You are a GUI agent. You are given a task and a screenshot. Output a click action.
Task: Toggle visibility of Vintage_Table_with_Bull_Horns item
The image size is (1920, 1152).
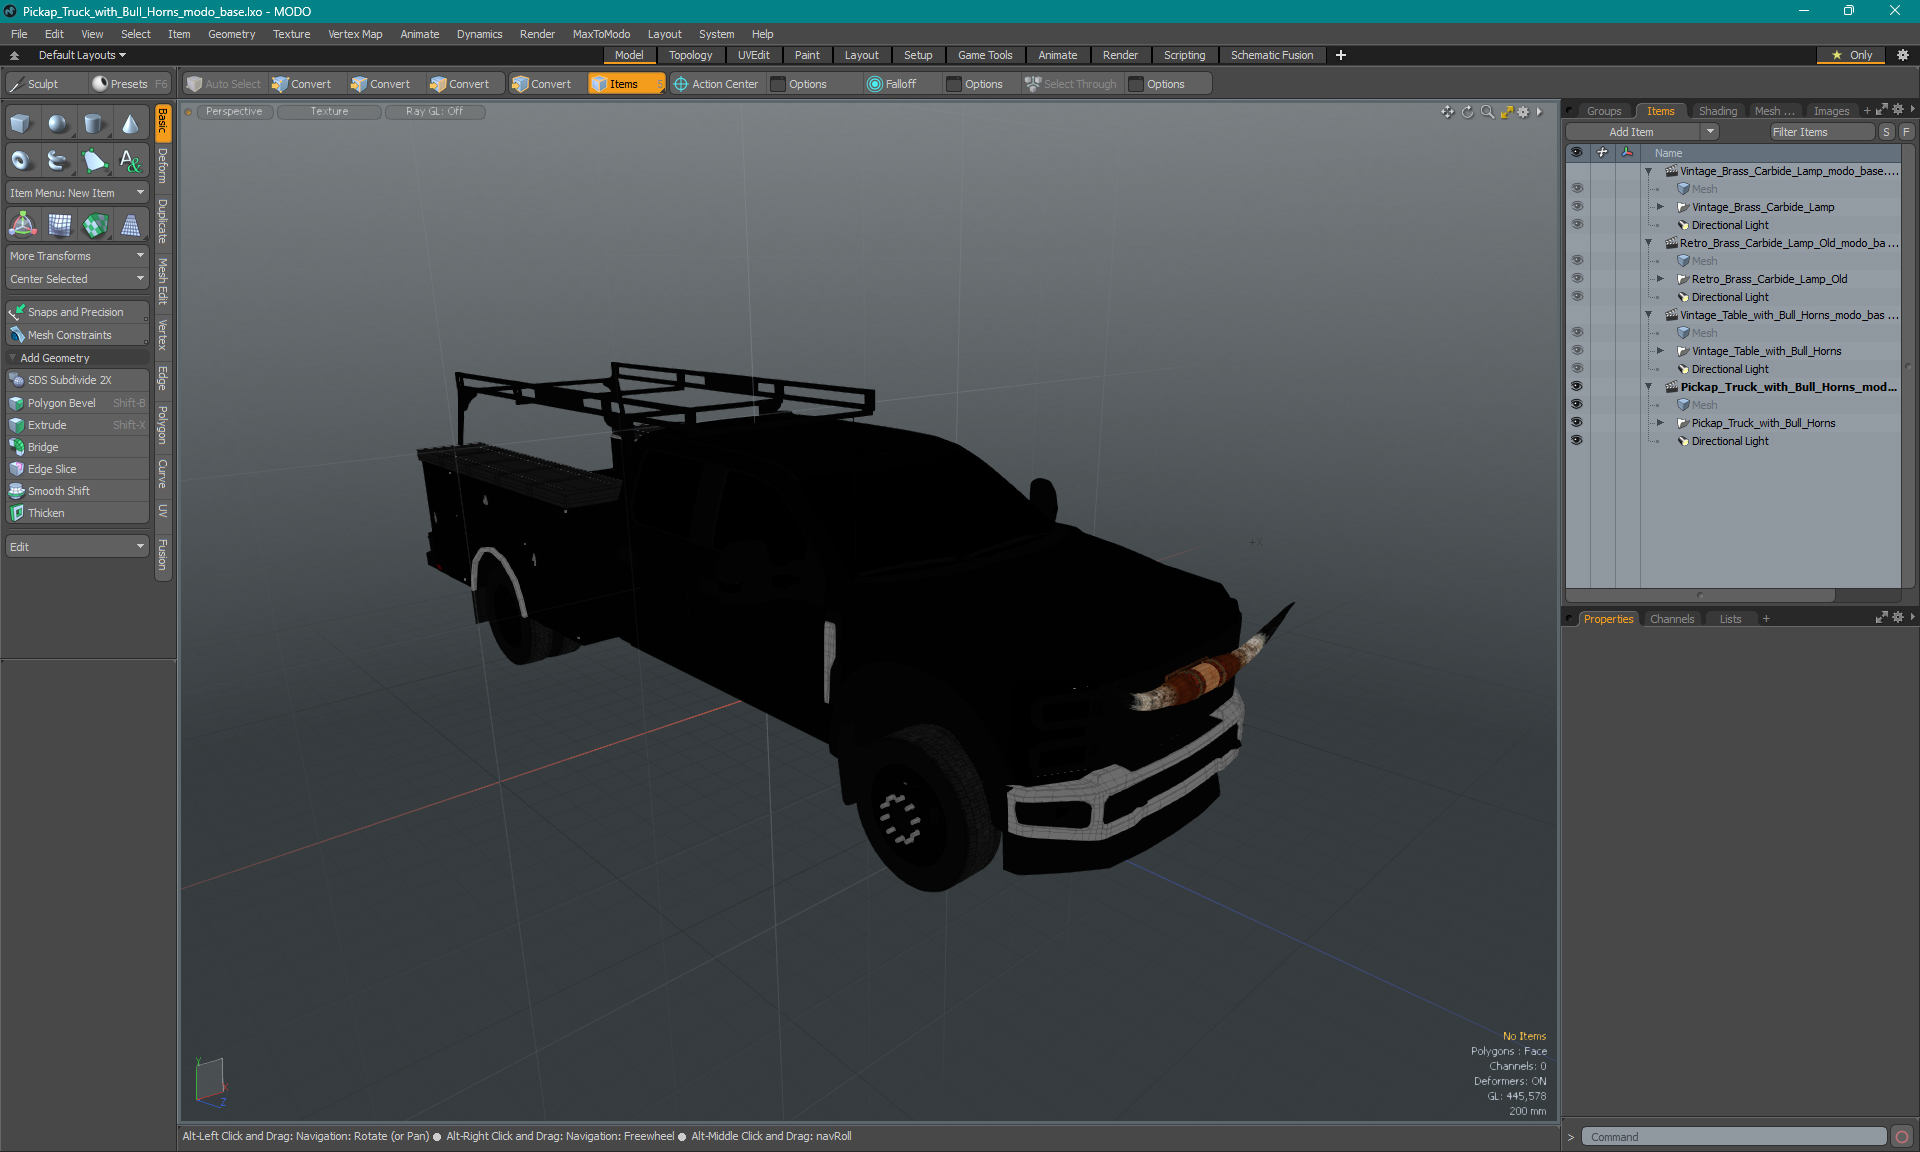click(x=1577, y=351)
